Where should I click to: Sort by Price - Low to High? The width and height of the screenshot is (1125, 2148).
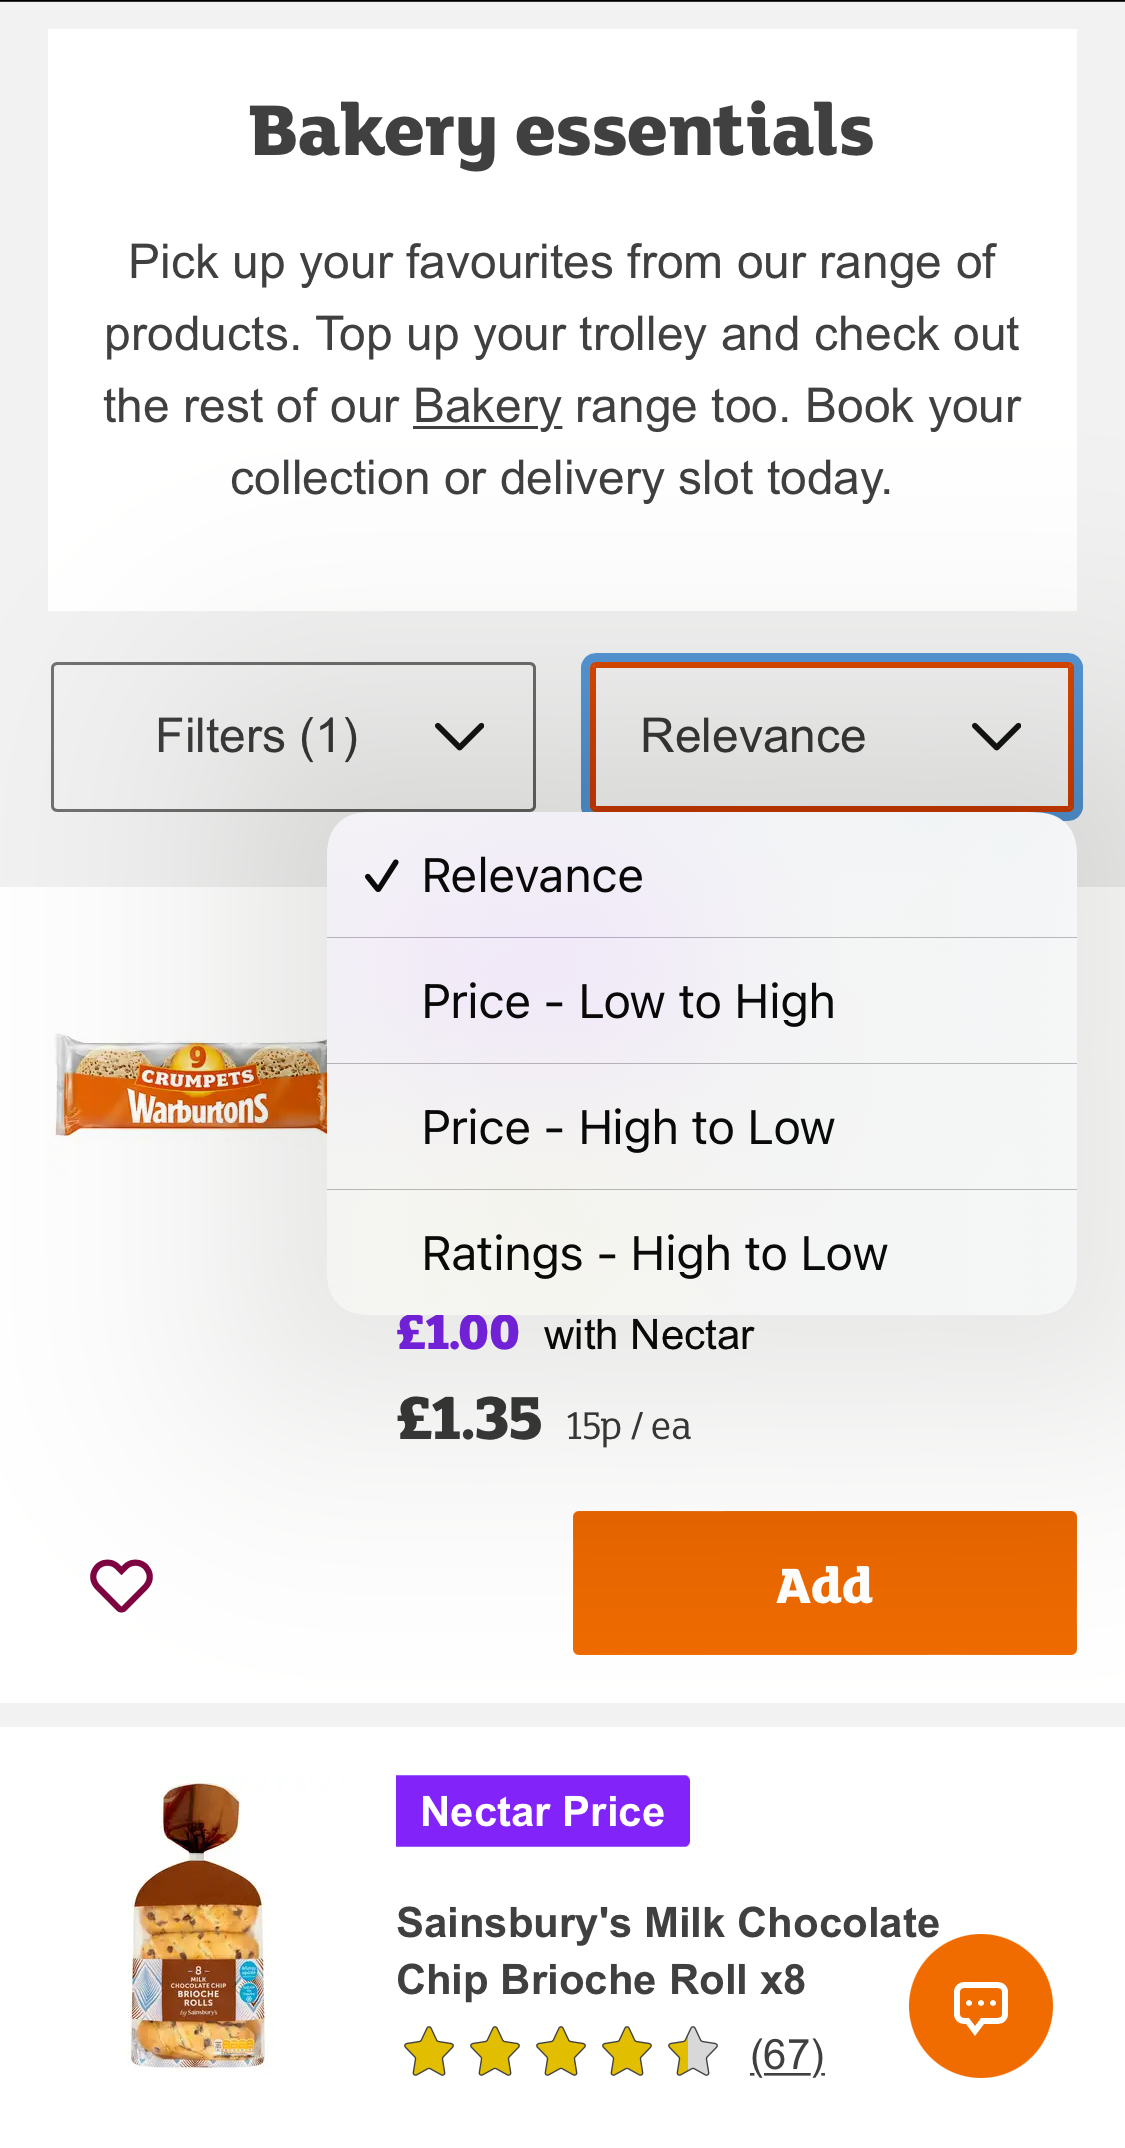[x=628, y=1002]
